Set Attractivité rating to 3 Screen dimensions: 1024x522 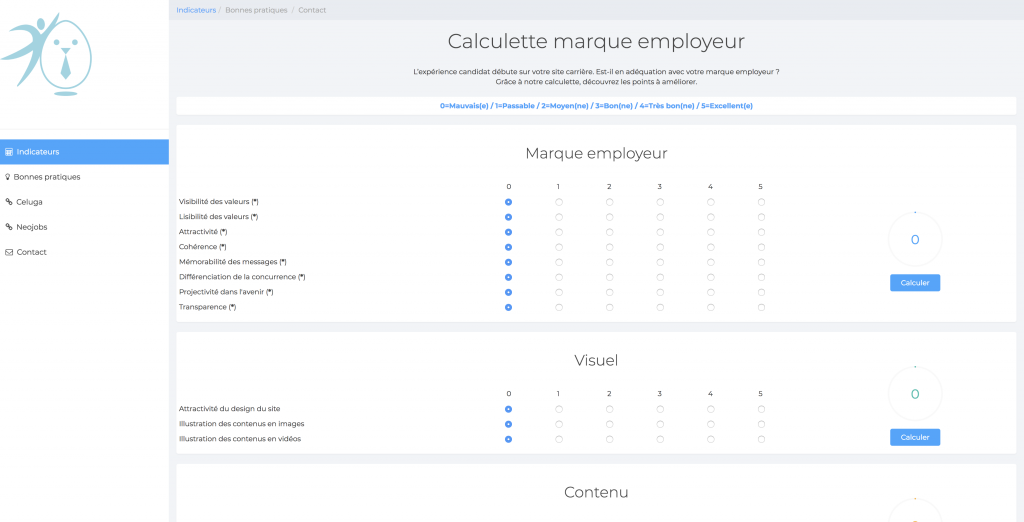pyautogui.click(x=660, y=232)
